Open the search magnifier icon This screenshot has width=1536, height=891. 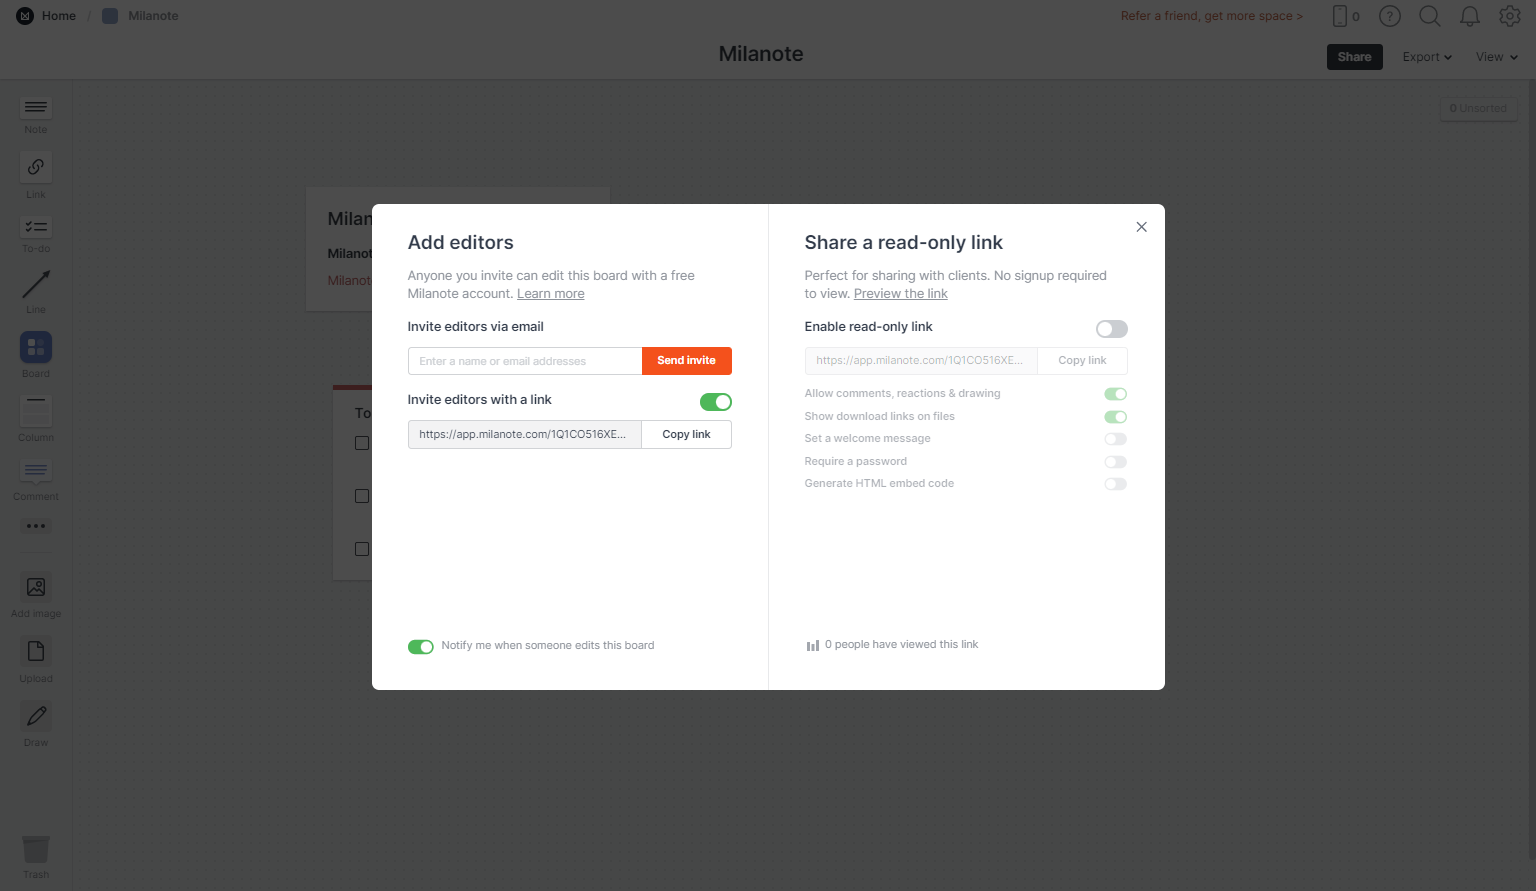pyautogui.click(x=1430, y=16)
